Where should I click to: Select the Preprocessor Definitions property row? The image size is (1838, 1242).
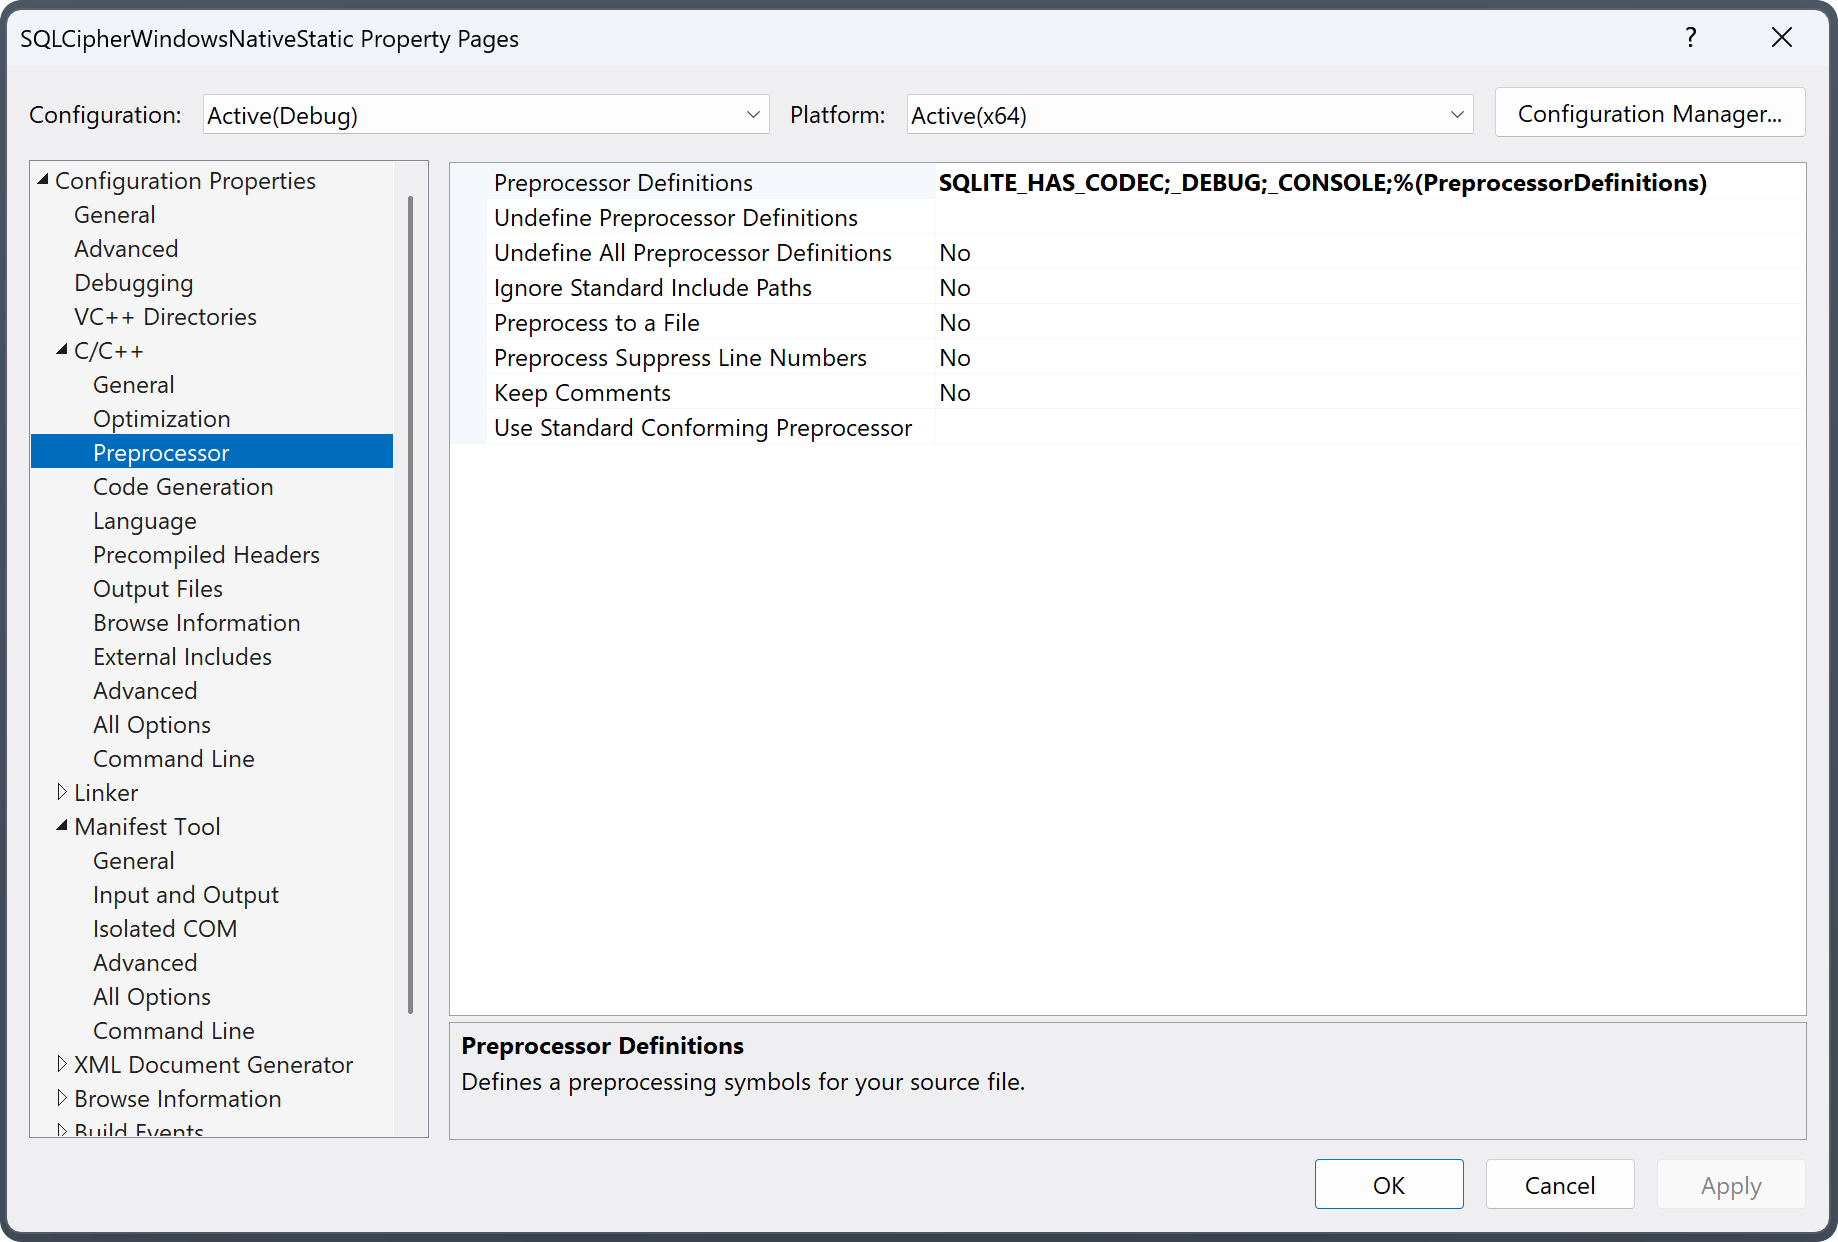[623, 182]
